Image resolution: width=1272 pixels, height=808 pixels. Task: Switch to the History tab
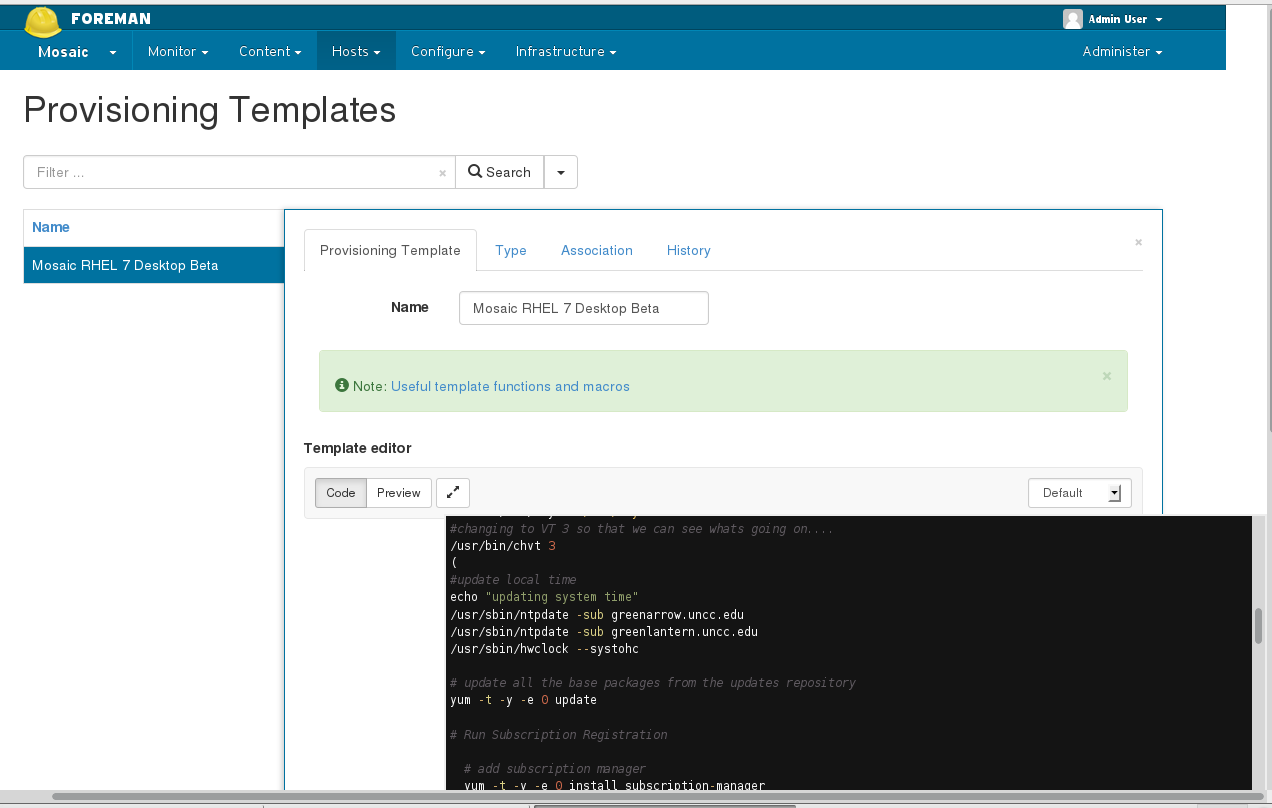[x=689, y=250]
